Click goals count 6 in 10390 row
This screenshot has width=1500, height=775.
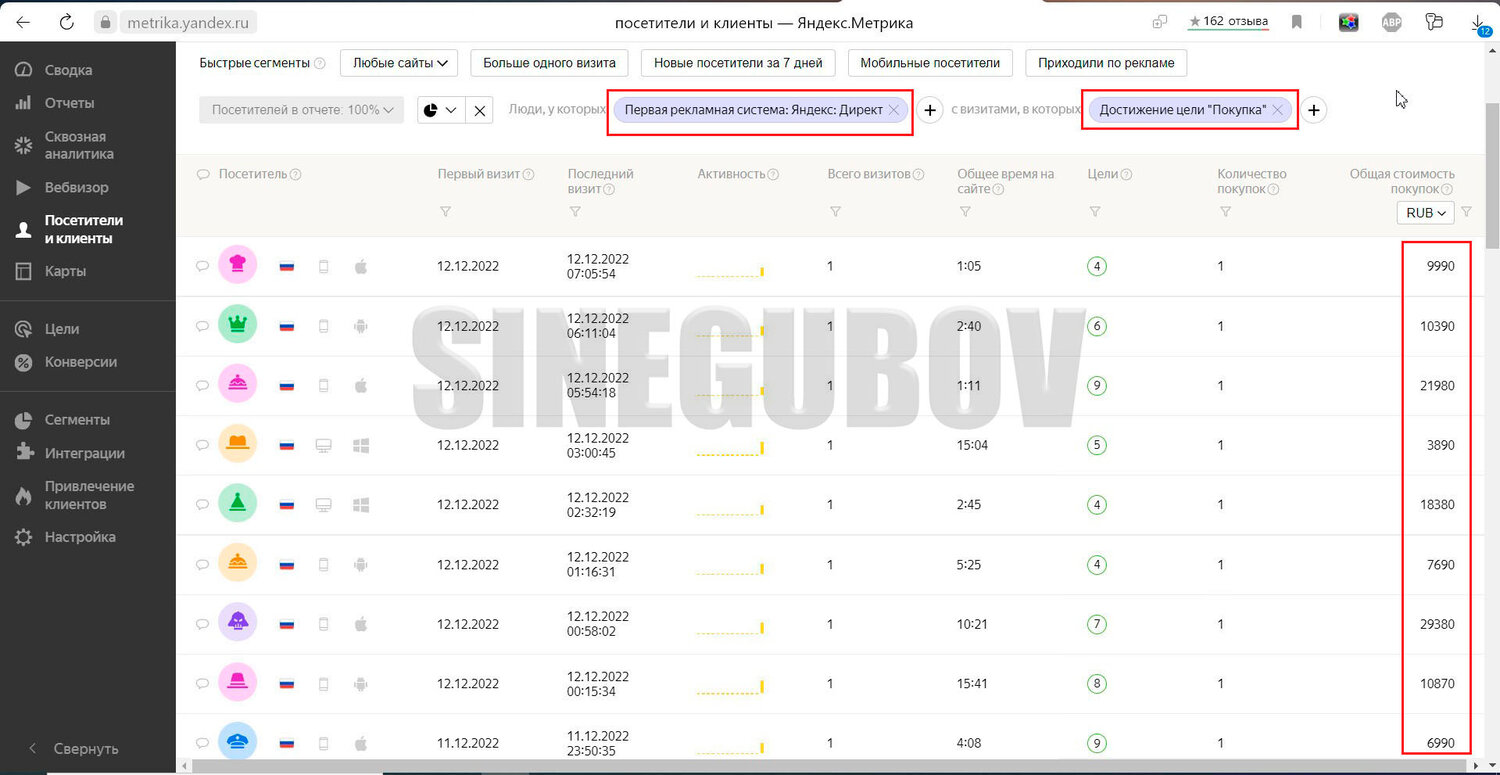point(1098,326)
